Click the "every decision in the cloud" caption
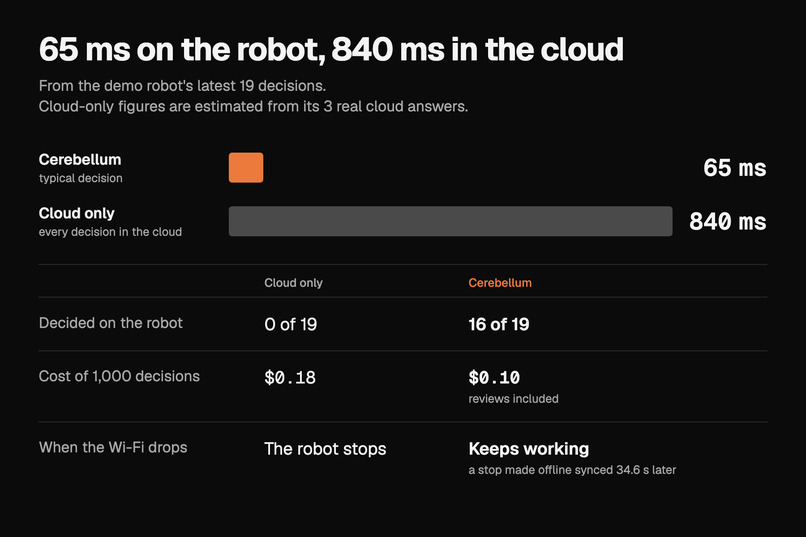 pos(111,232)
